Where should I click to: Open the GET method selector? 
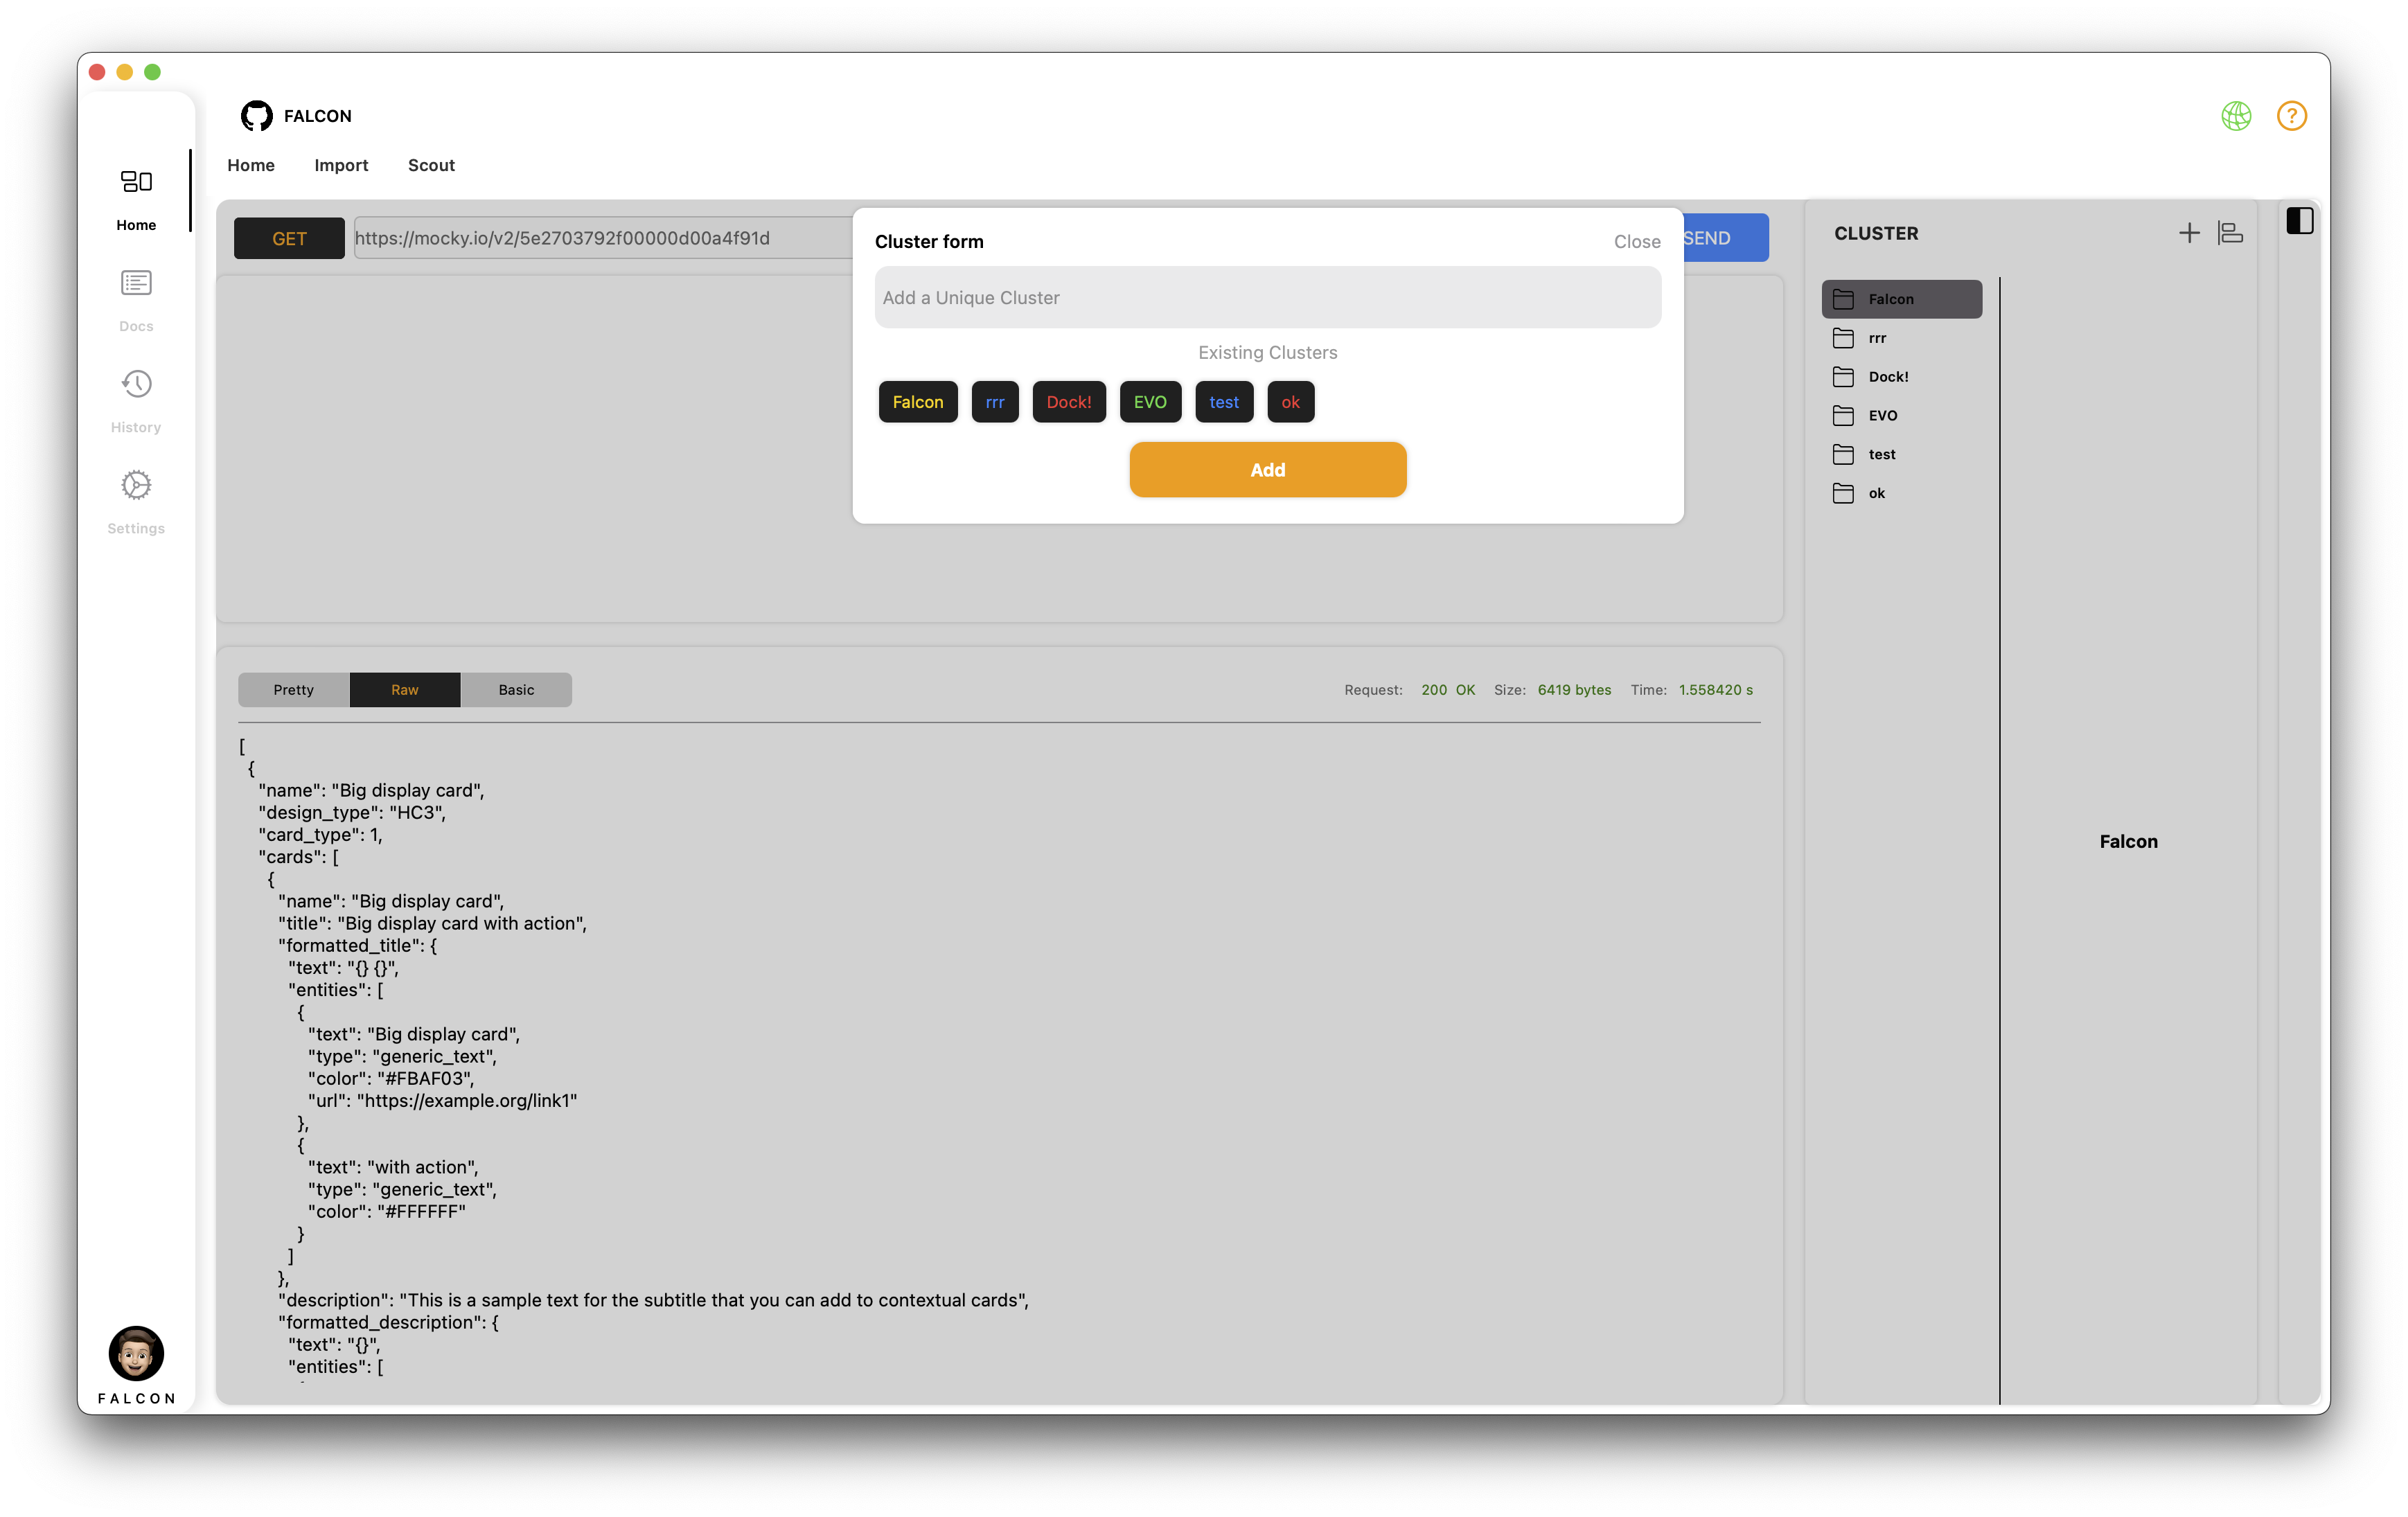pyautogui.click(x=289, y=237)
